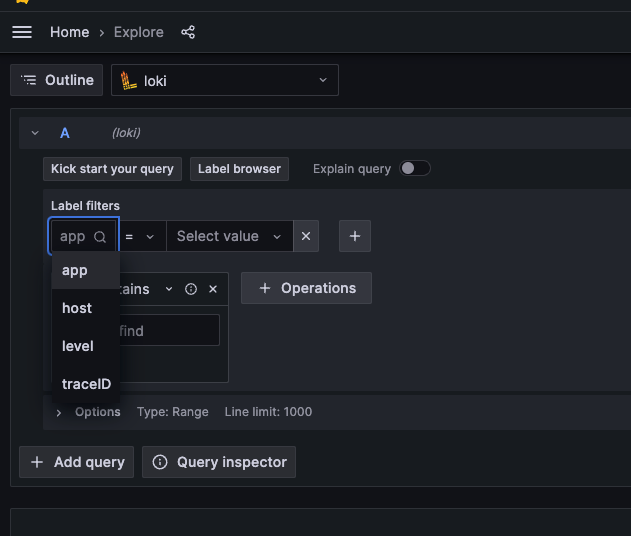This screenshot has height=536, width=631.
Task: Open the hamburger navigation menu
Action: (22, 32)
